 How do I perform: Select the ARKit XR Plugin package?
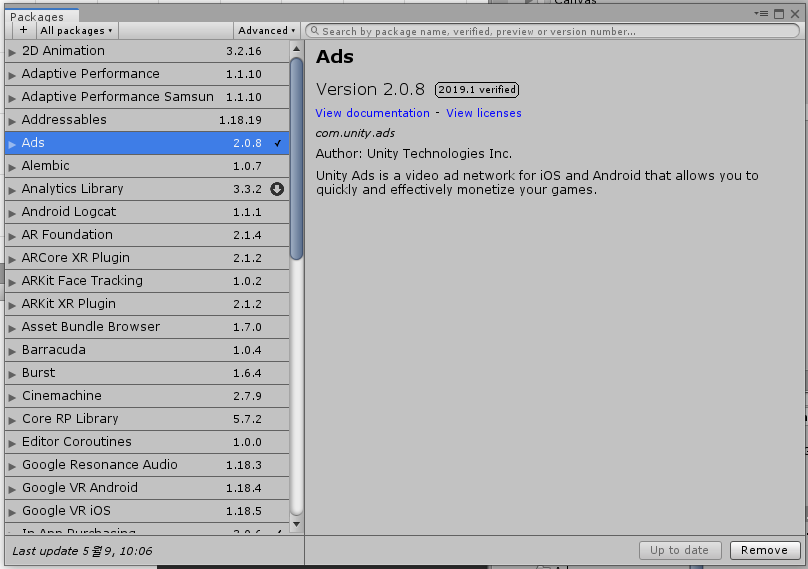point(147,304)
